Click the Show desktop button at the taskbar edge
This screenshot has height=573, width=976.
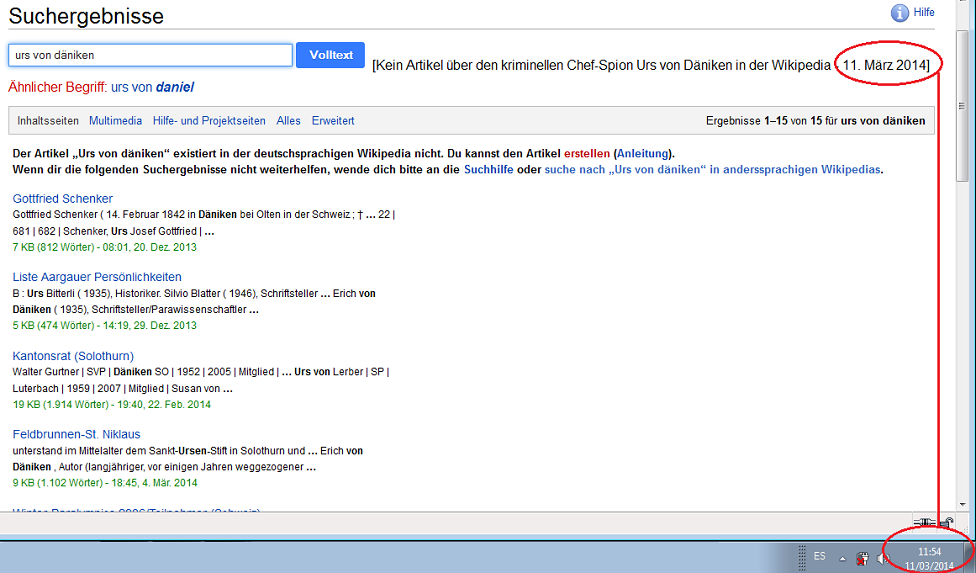click(972, 558)
